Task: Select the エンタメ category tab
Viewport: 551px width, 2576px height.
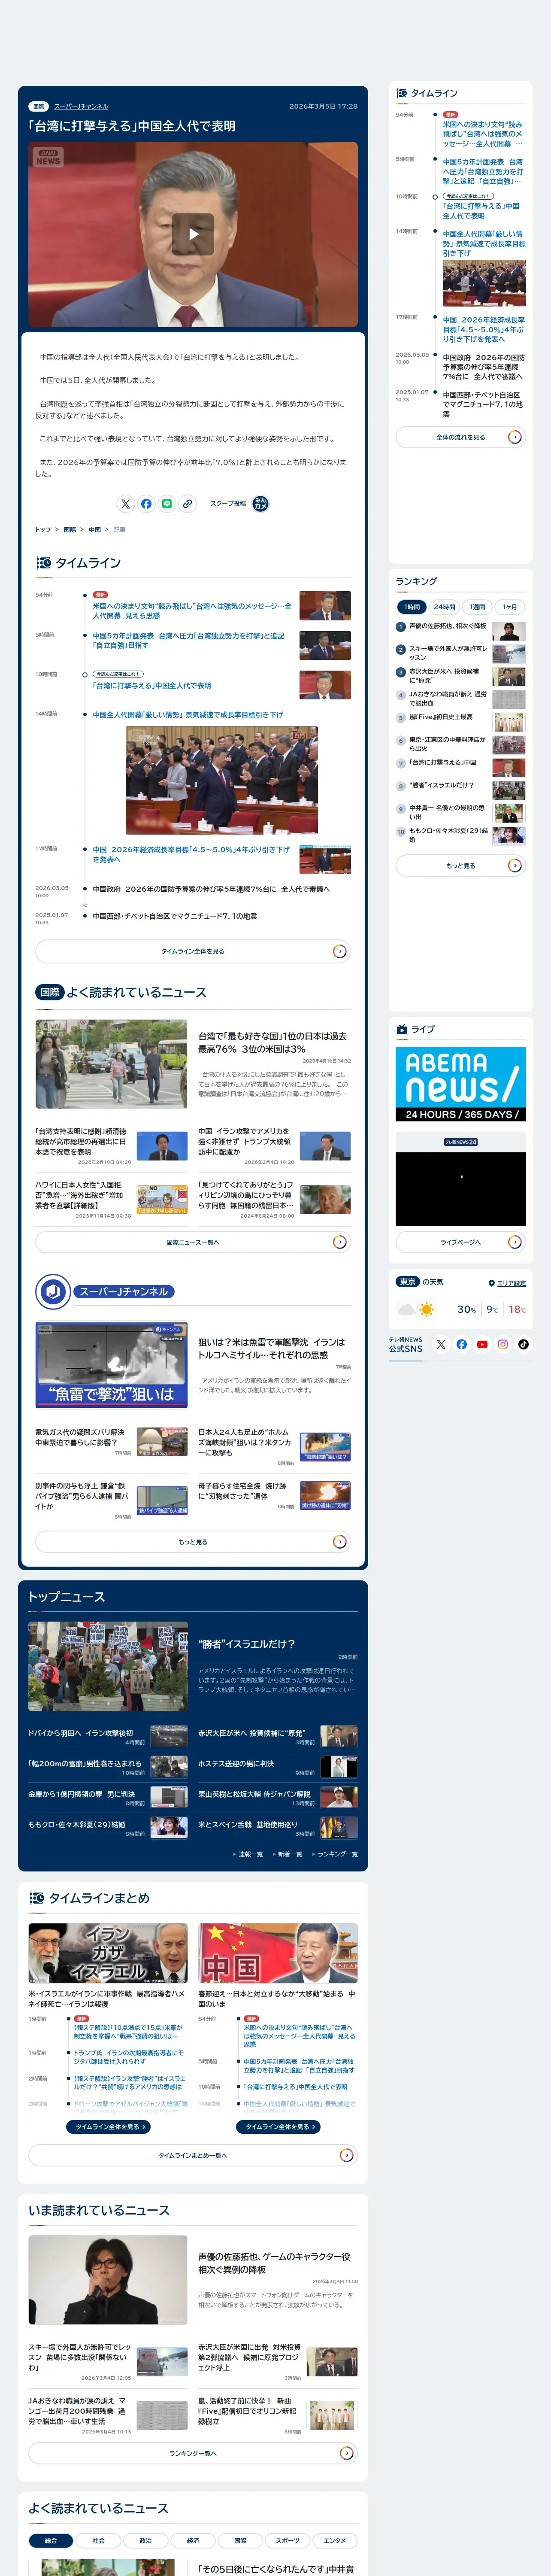Action: point(335,2541)
